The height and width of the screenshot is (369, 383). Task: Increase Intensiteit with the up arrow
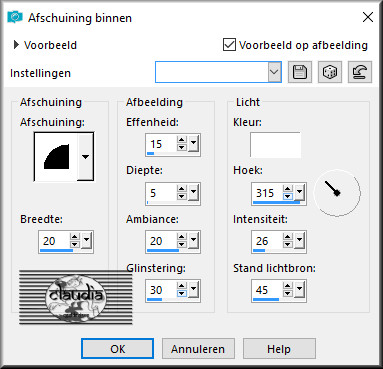[288, 237]
